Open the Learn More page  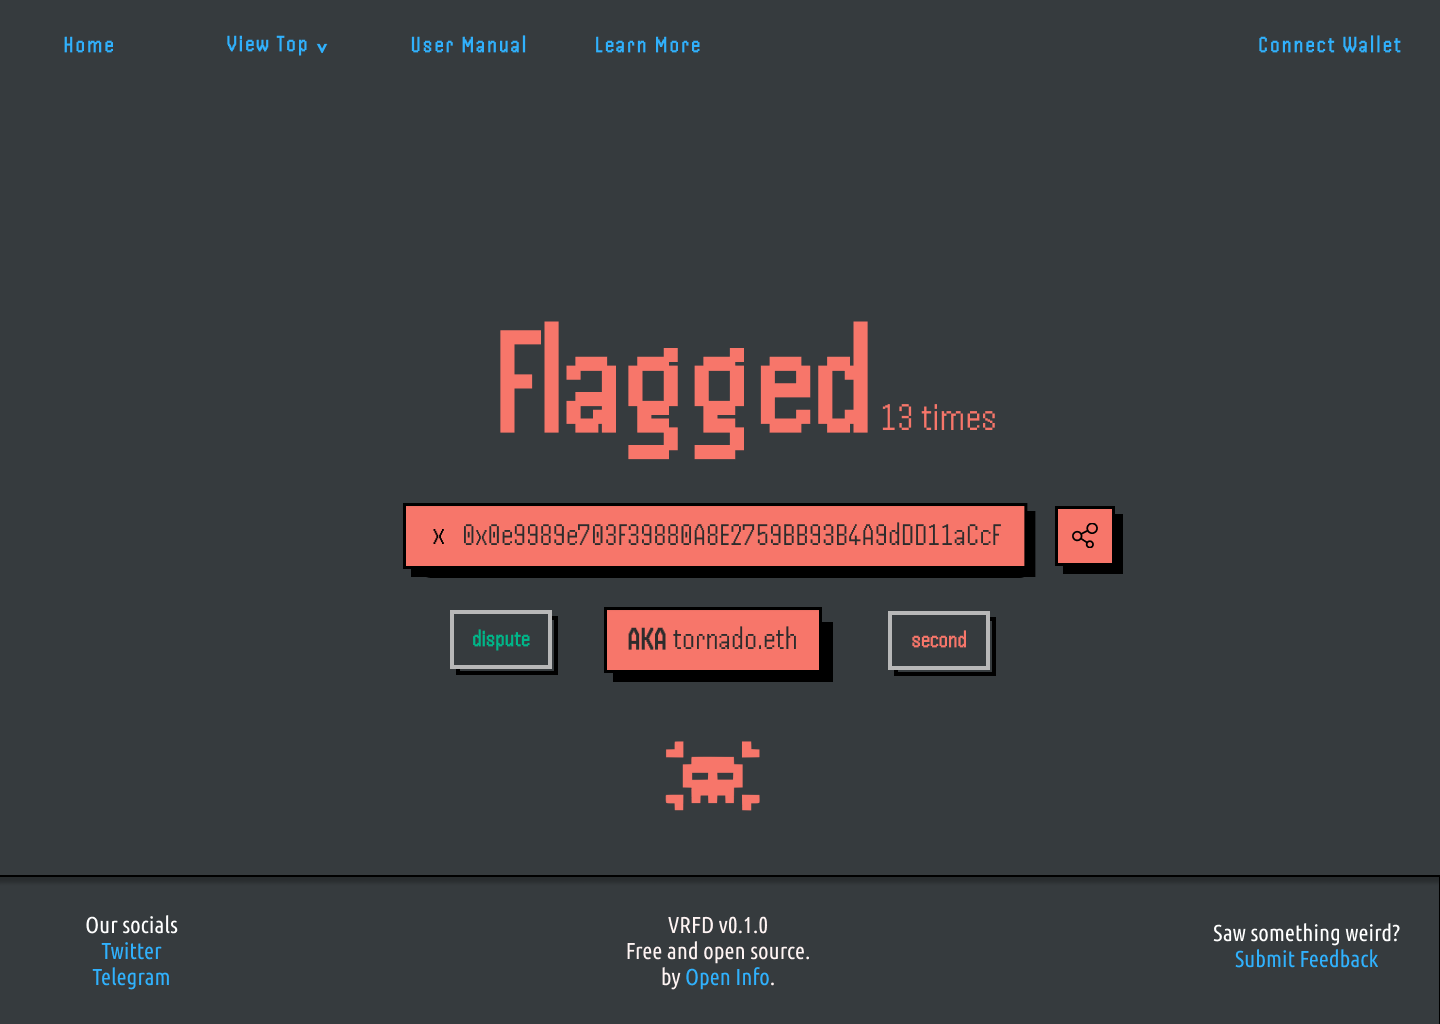tap(648, 45)
